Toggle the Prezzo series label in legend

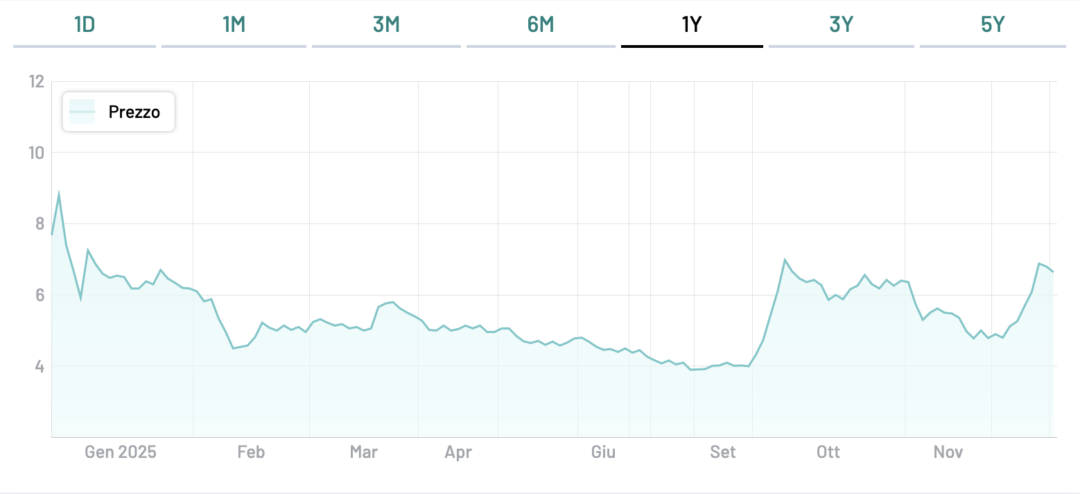[134, 112]
